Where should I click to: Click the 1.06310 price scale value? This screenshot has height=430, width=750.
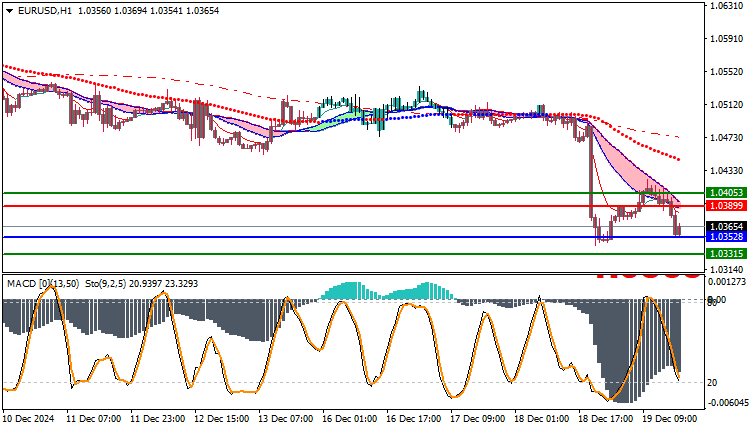(727, 6)
